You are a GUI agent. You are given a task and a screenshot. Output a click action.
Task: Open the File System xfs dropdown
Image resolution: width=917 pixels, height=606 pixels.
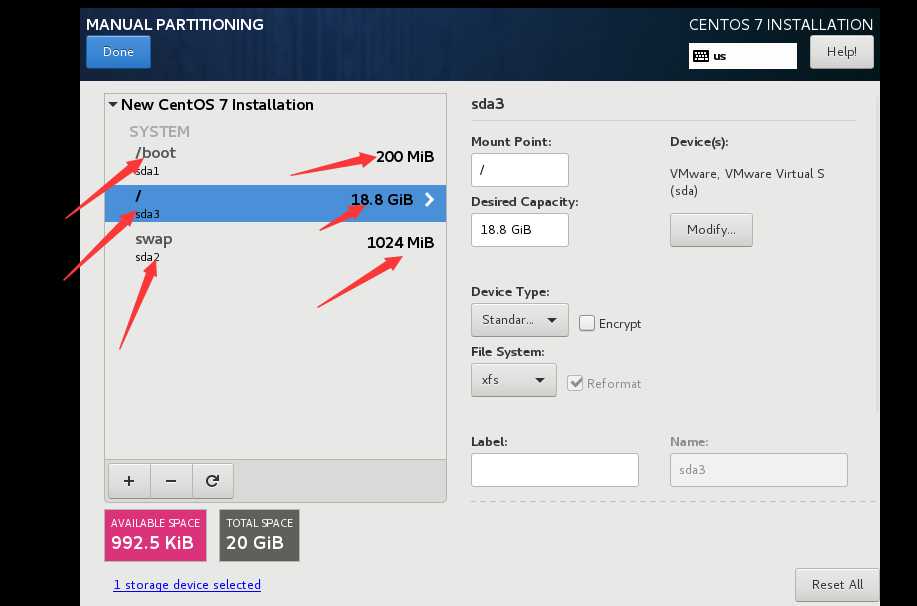click(x=513, y=380)
